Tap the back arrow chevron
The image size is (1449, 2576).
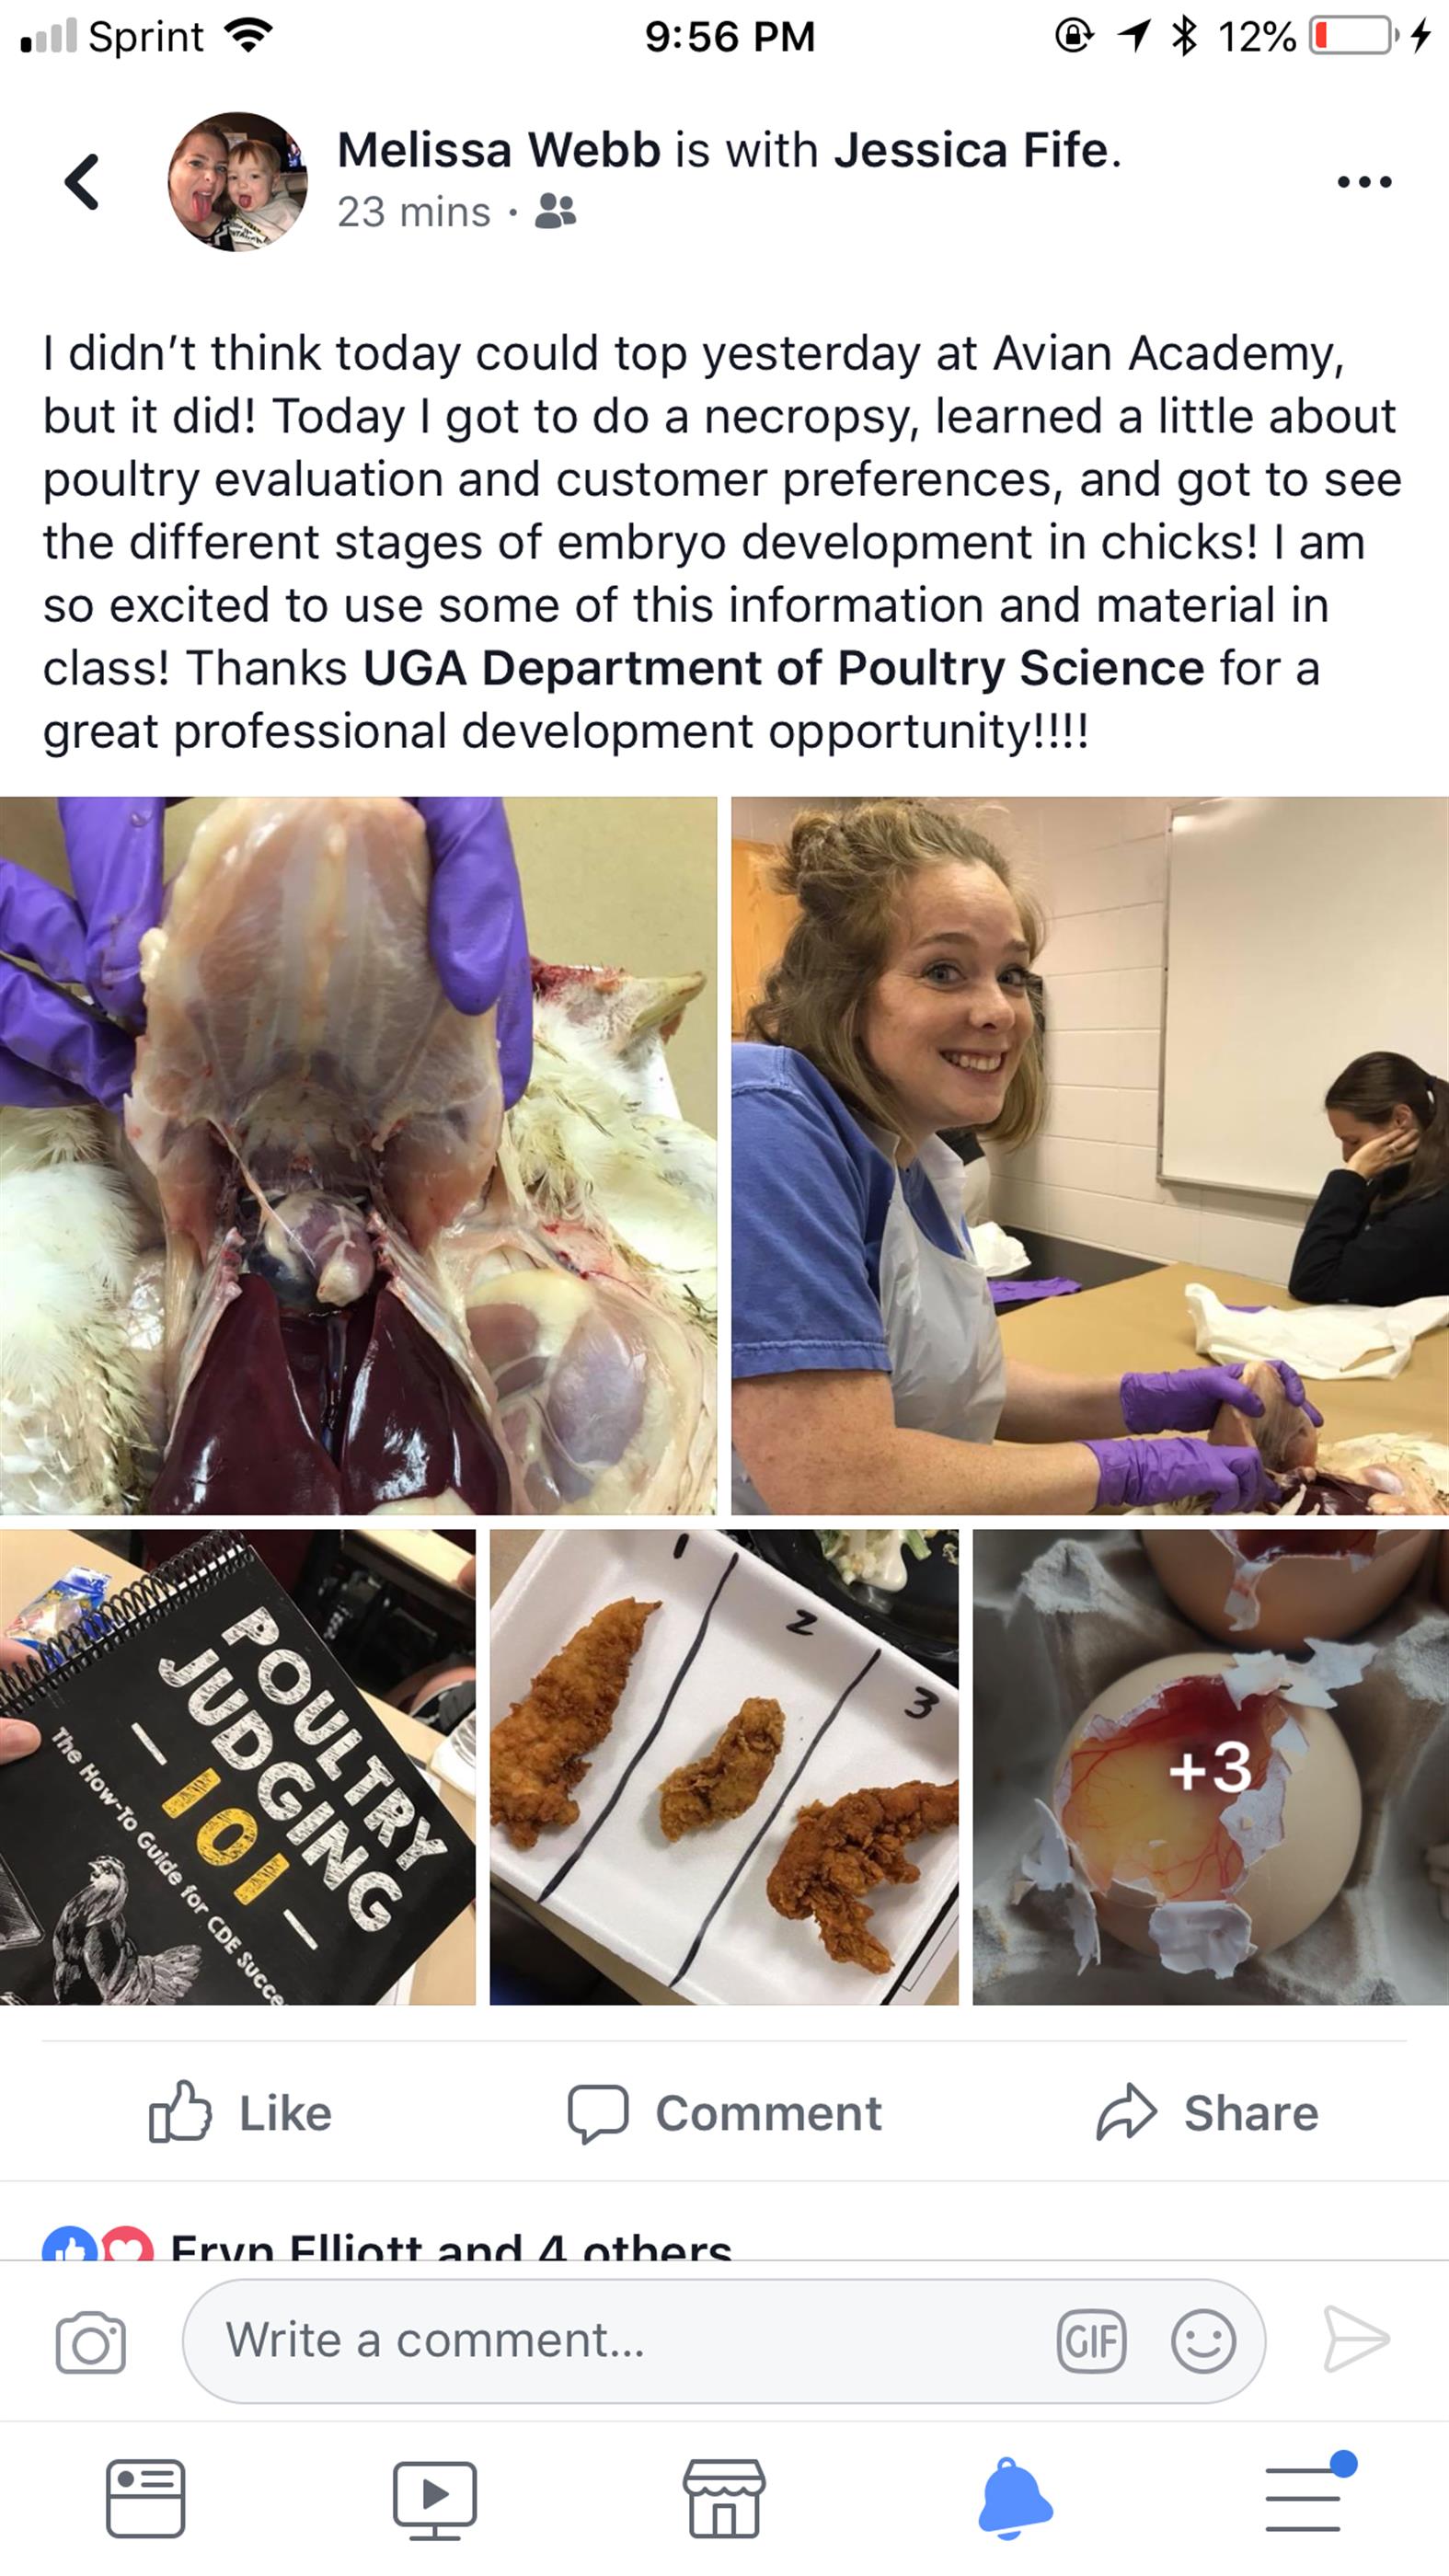(82, 182)
